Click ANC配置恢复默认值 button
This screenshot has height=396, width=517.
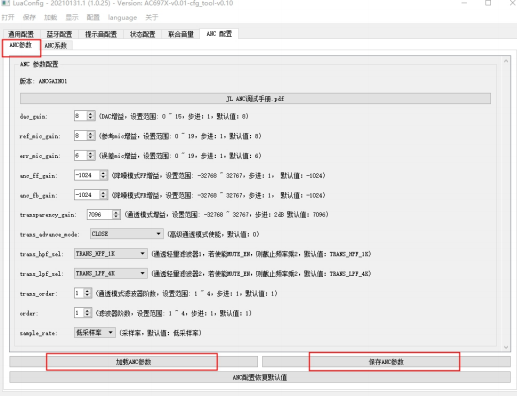click(260, 377)
